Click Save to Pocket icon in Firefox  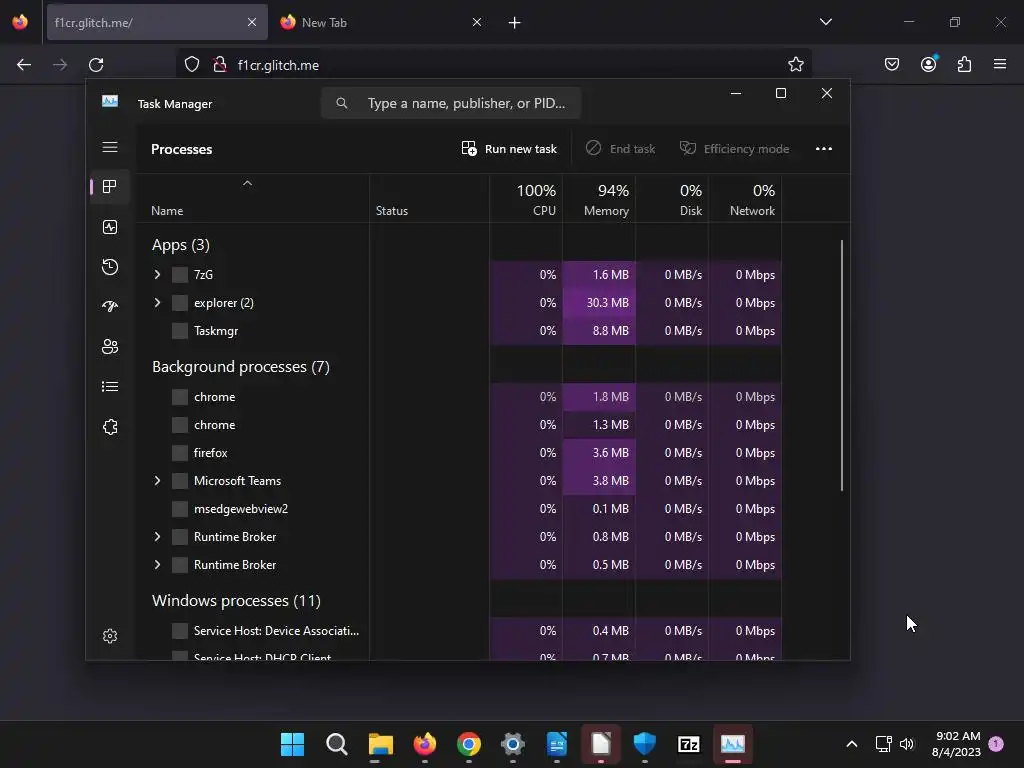click(892, 65)
